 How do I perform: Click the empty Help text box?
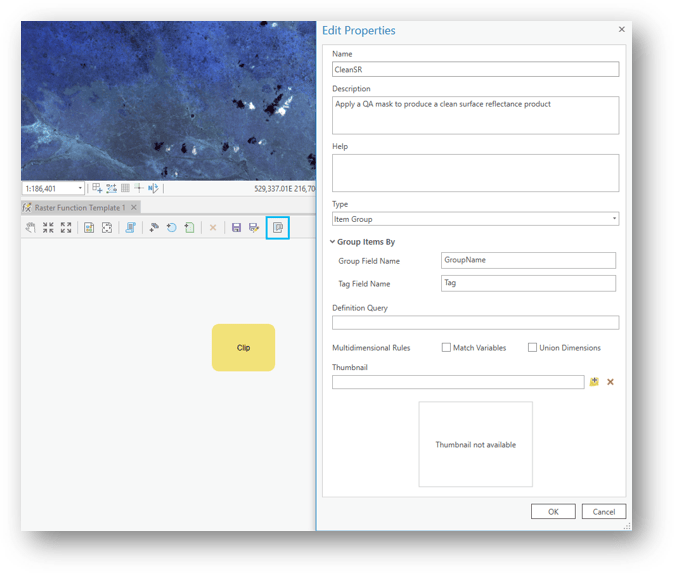[475, 173]
